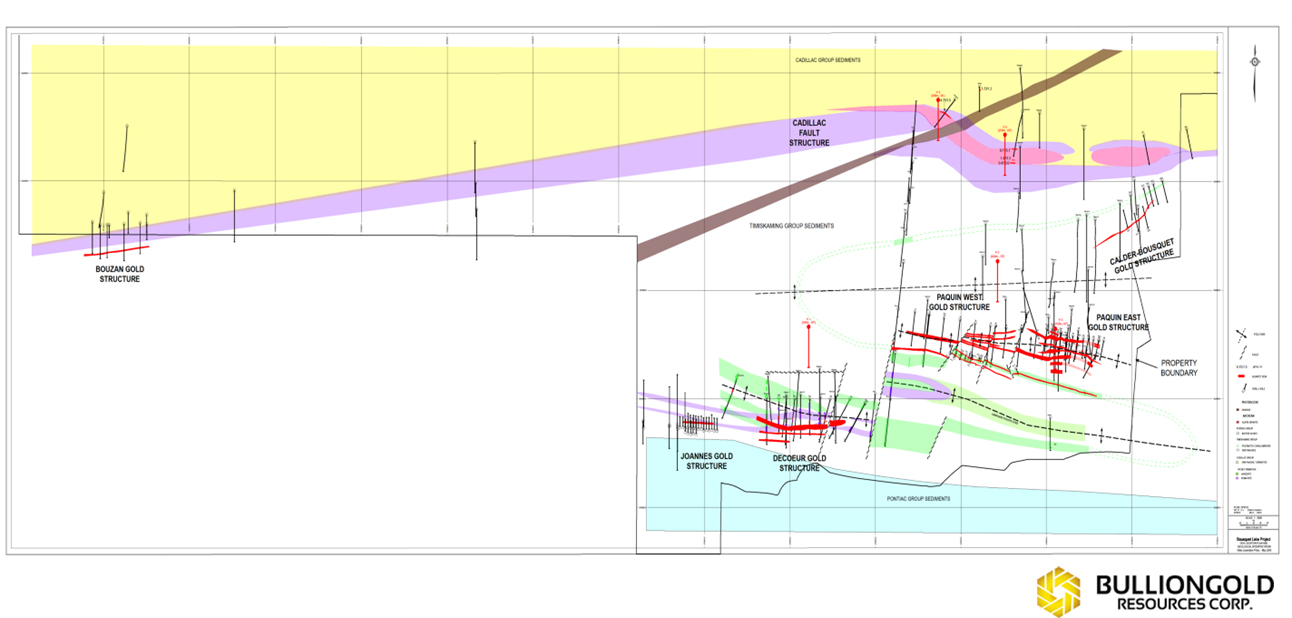
Task: Select the red drill marker near Decoeur structure
Action: tap(808, 345)
